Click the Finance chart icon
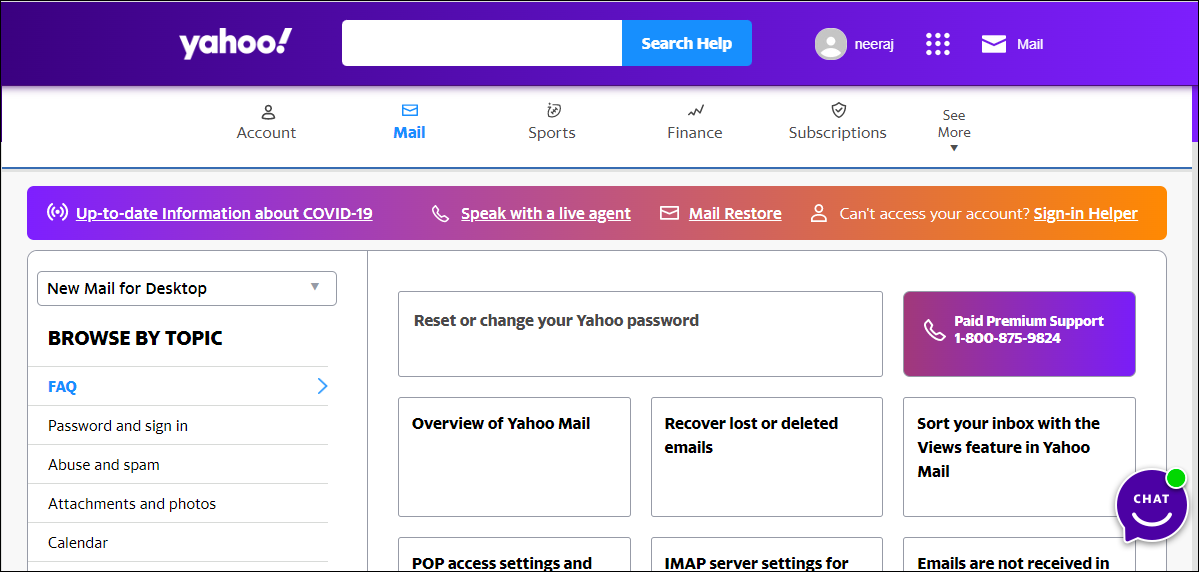This screenshot has height=572, width=1199. 695,111
